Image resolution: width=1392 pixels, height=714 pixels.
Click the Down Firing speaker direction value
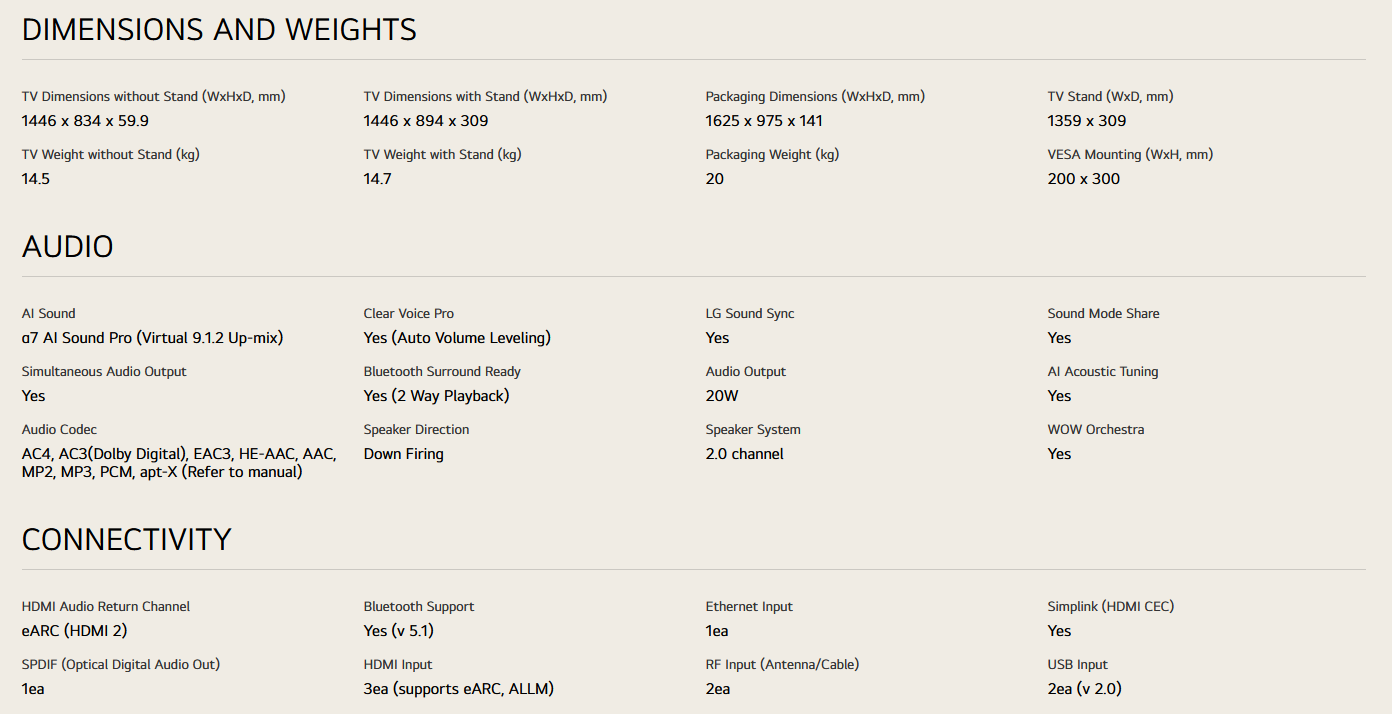pyautogui.click(x=404, y=454)
